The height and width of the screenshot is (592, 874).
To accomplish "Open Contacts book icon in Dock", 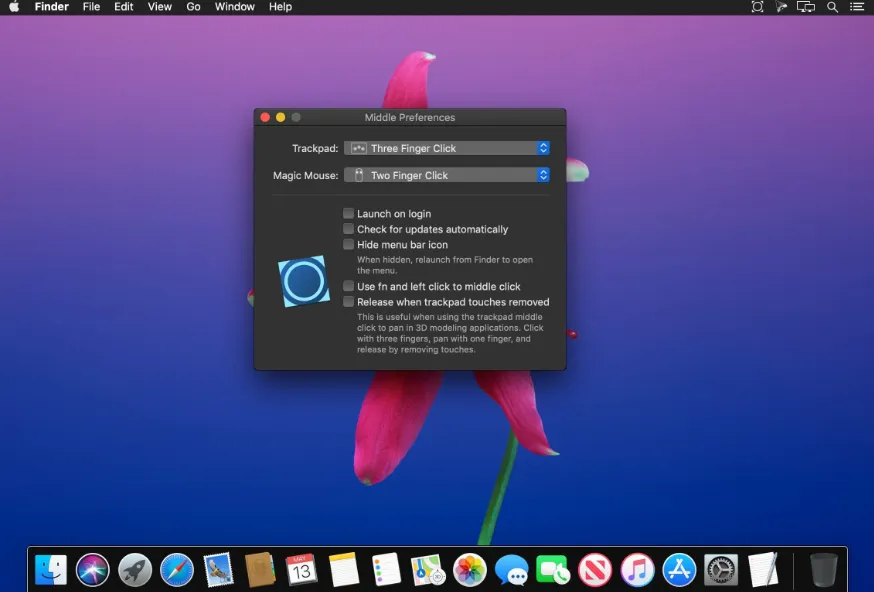I will [x=260, y=570].
